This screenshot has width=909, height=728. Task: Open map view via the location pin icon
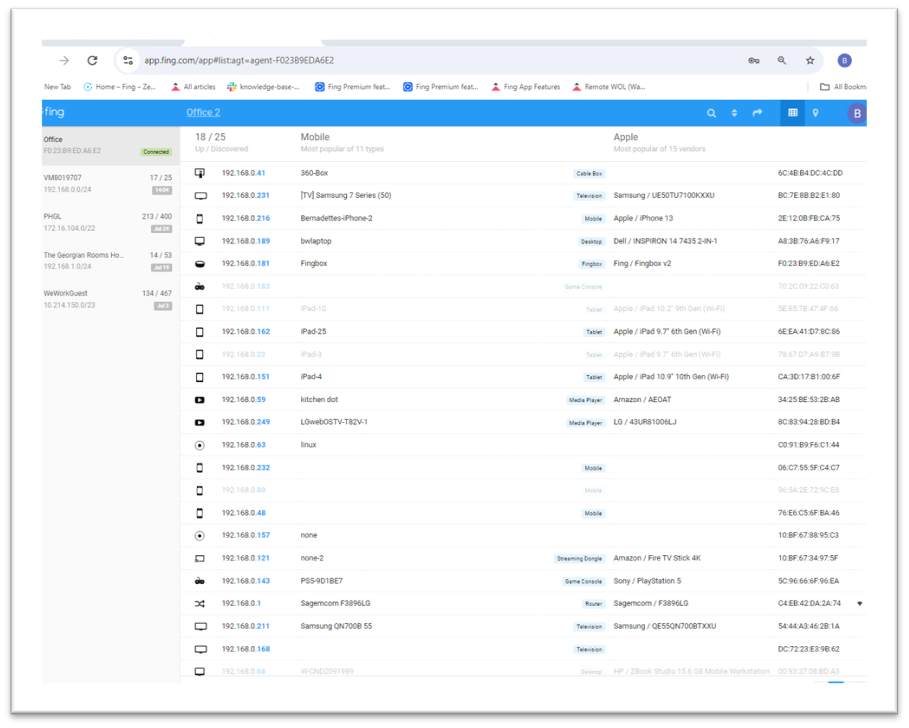[816, 113]
